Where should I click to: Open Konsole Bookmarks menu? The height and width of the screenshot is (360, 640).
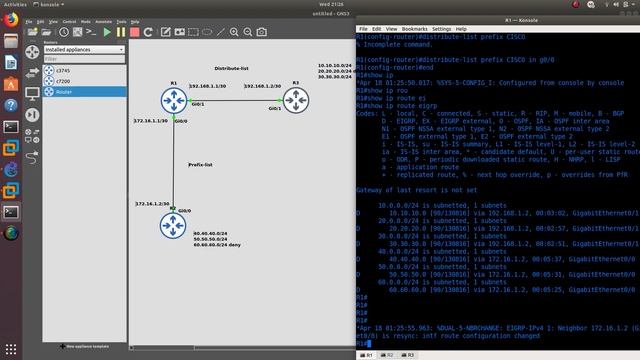click(415, 29)
